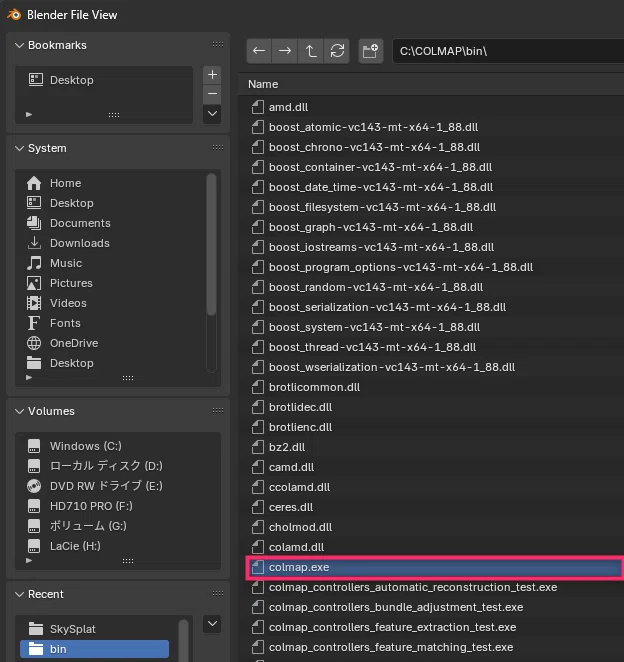This screenshot has width=624, height=662.
Task: Refresh the file list
Action: [337, 51]
